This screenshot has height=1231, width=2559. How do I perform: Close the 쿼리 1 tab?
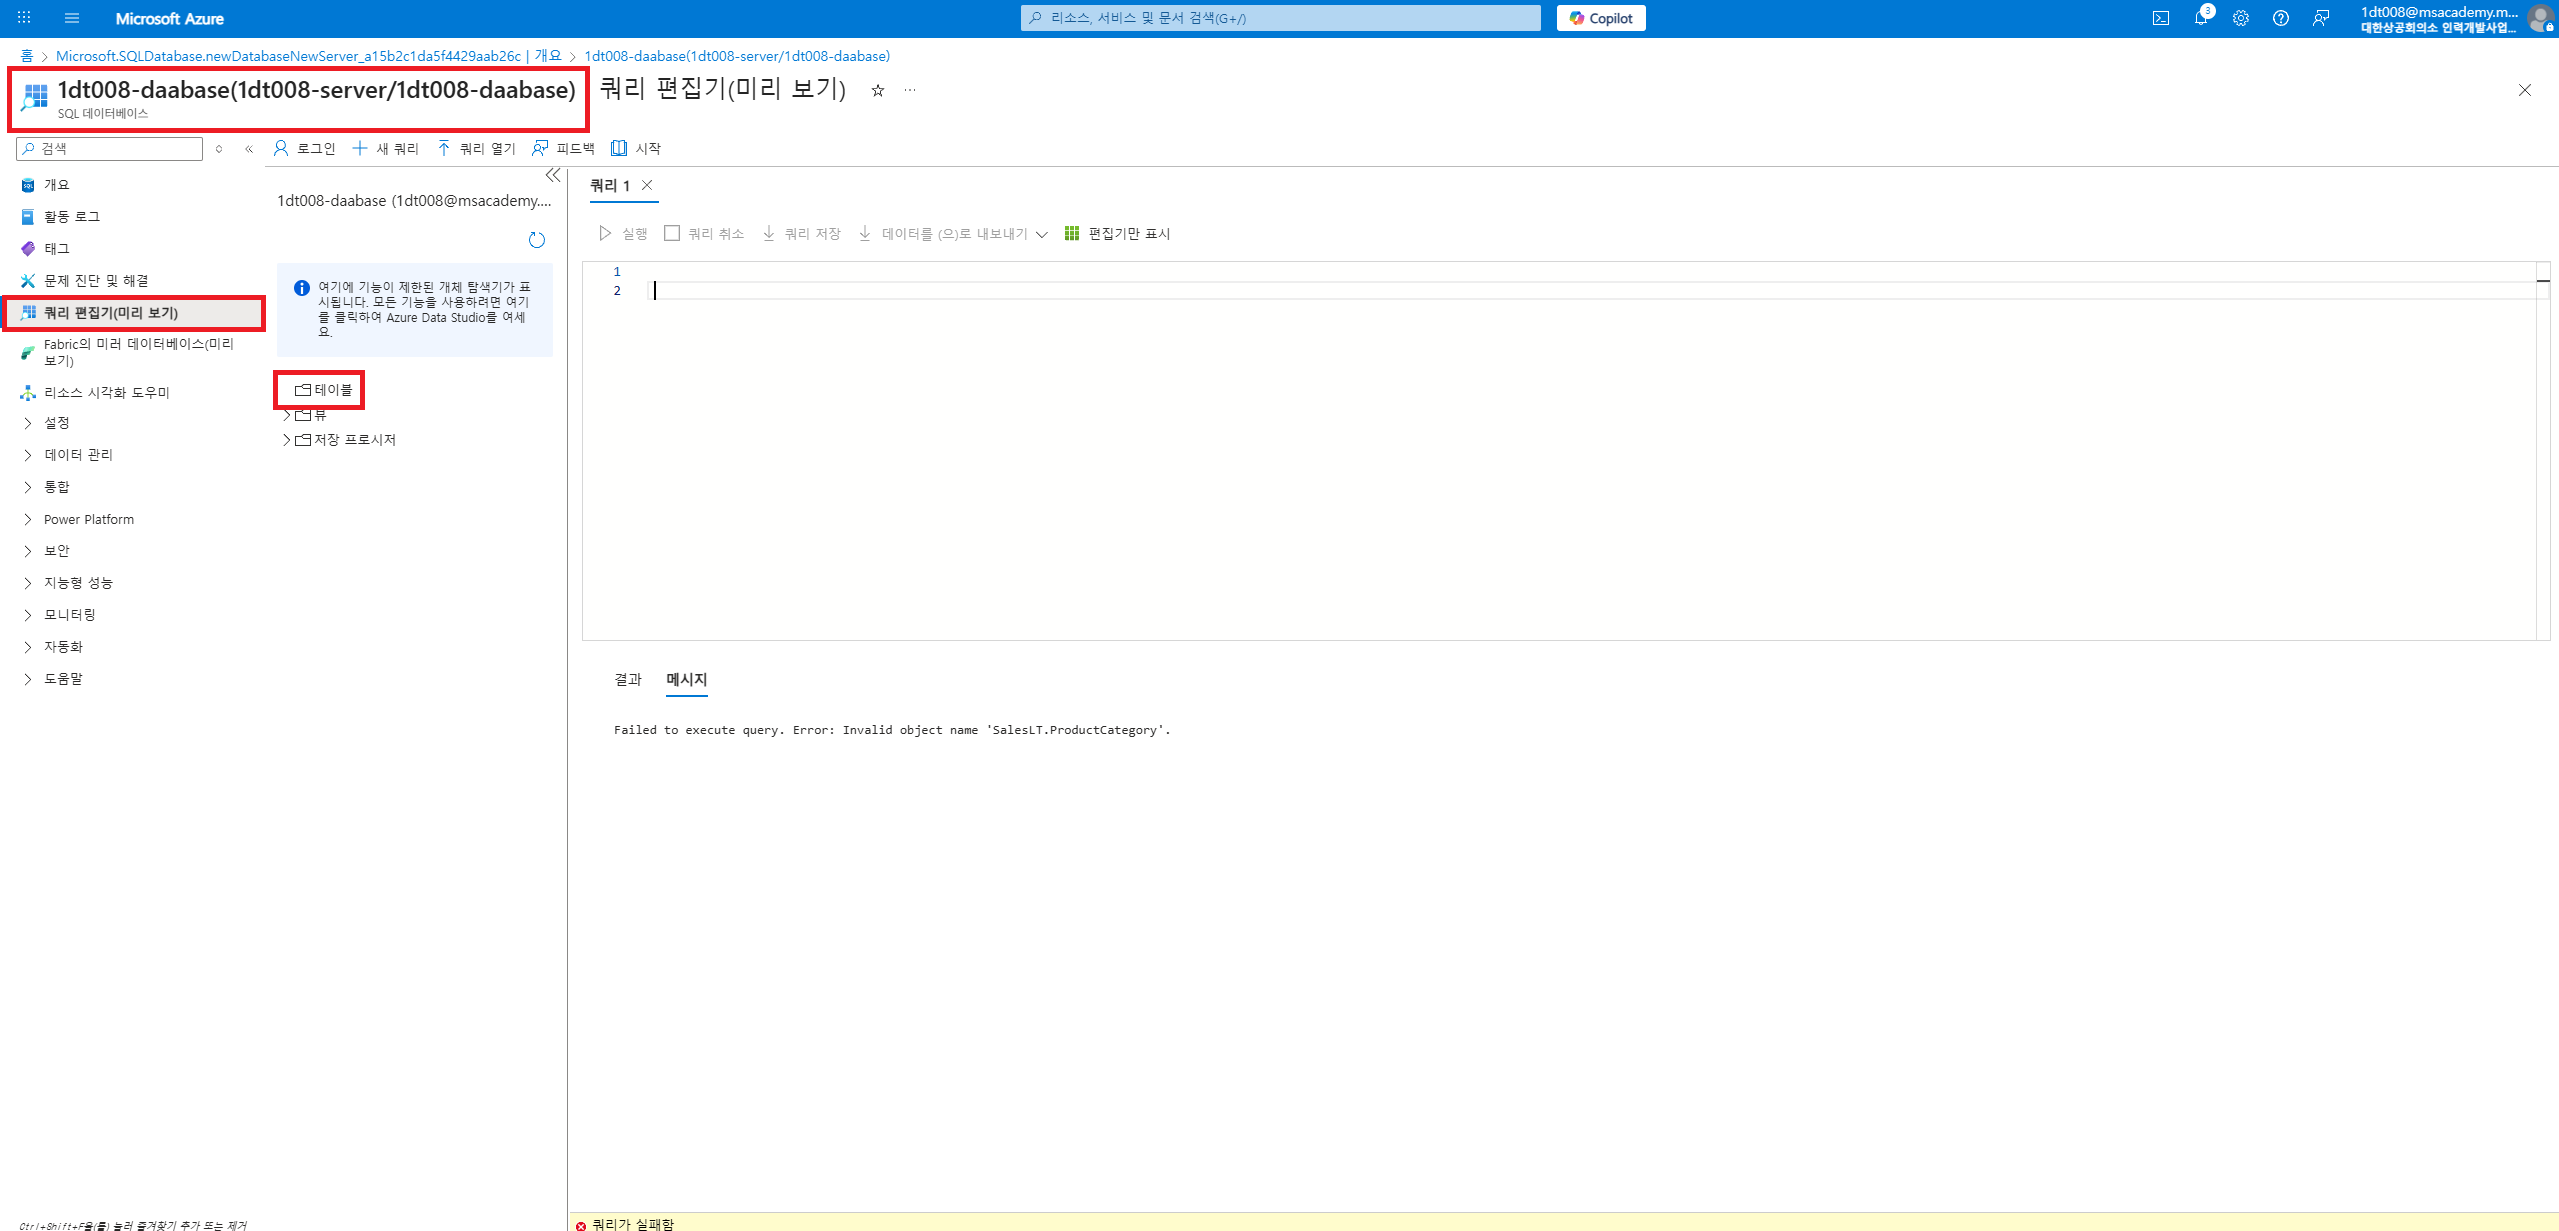647,185
